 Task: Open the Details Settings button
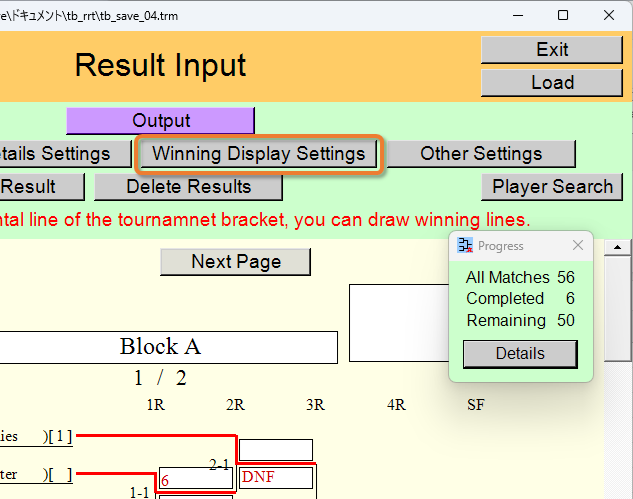tap(66, 154)
